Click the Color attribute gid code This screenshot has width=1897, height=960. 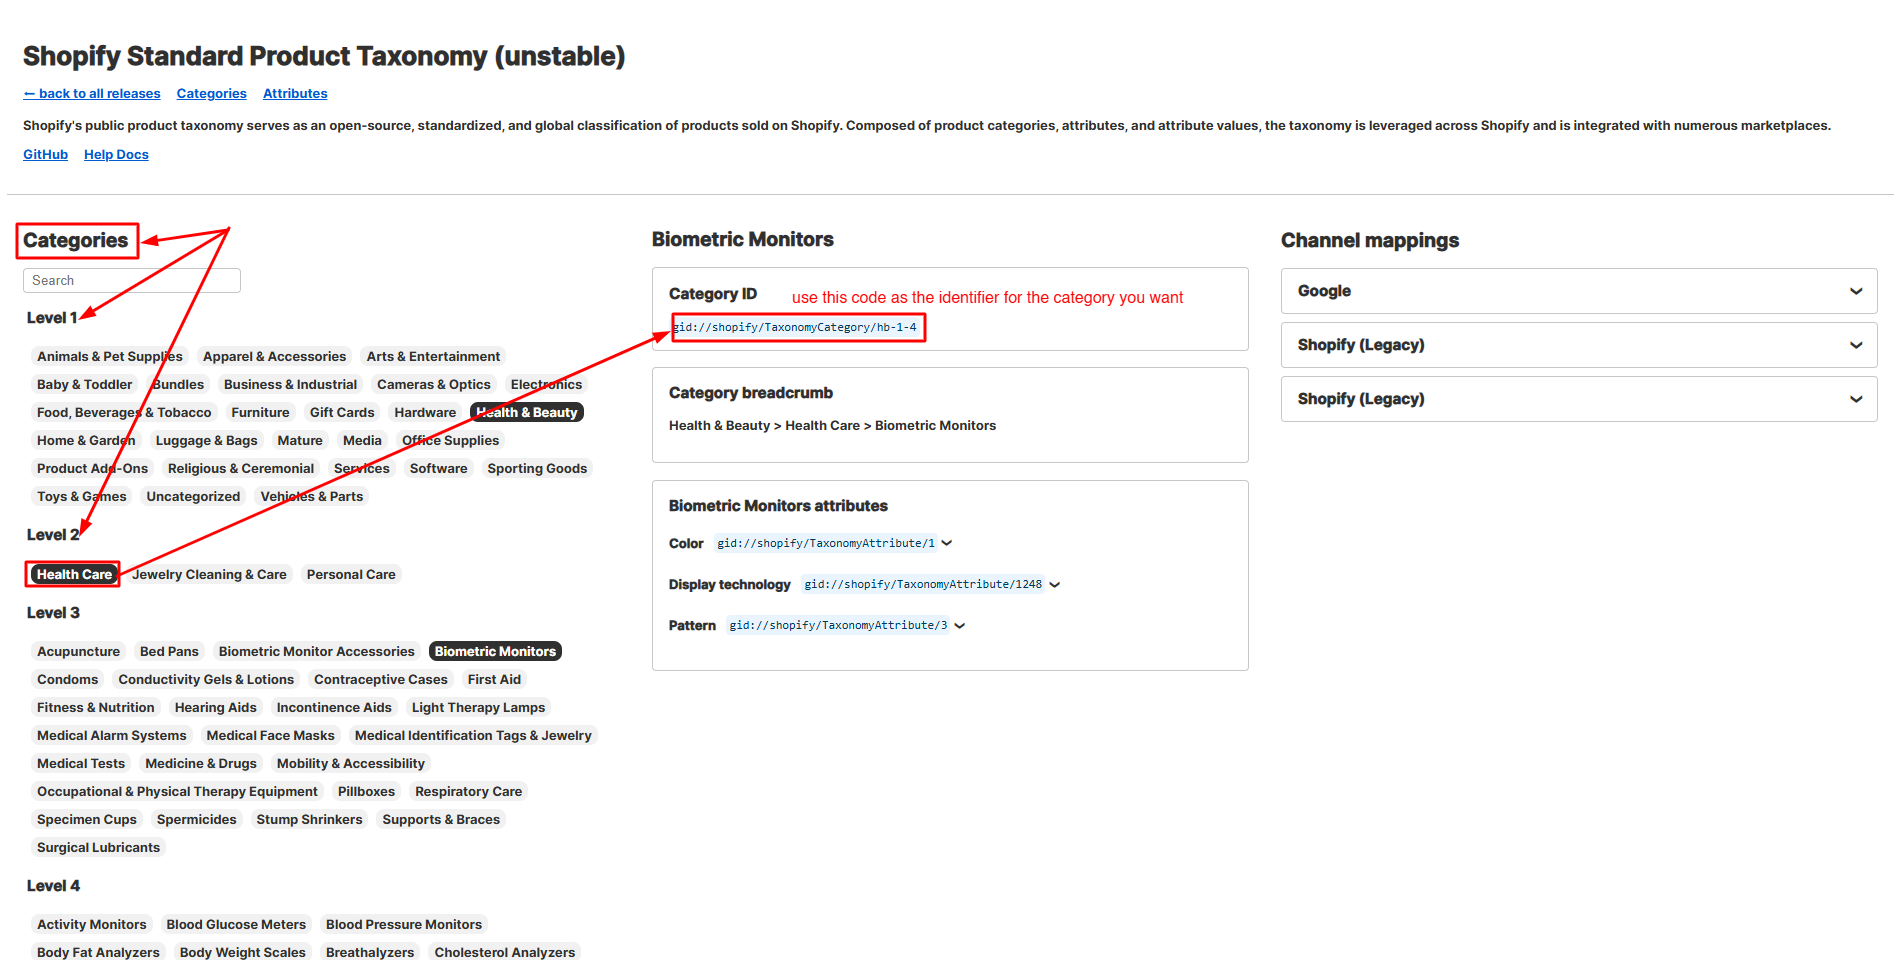(826, 543)
